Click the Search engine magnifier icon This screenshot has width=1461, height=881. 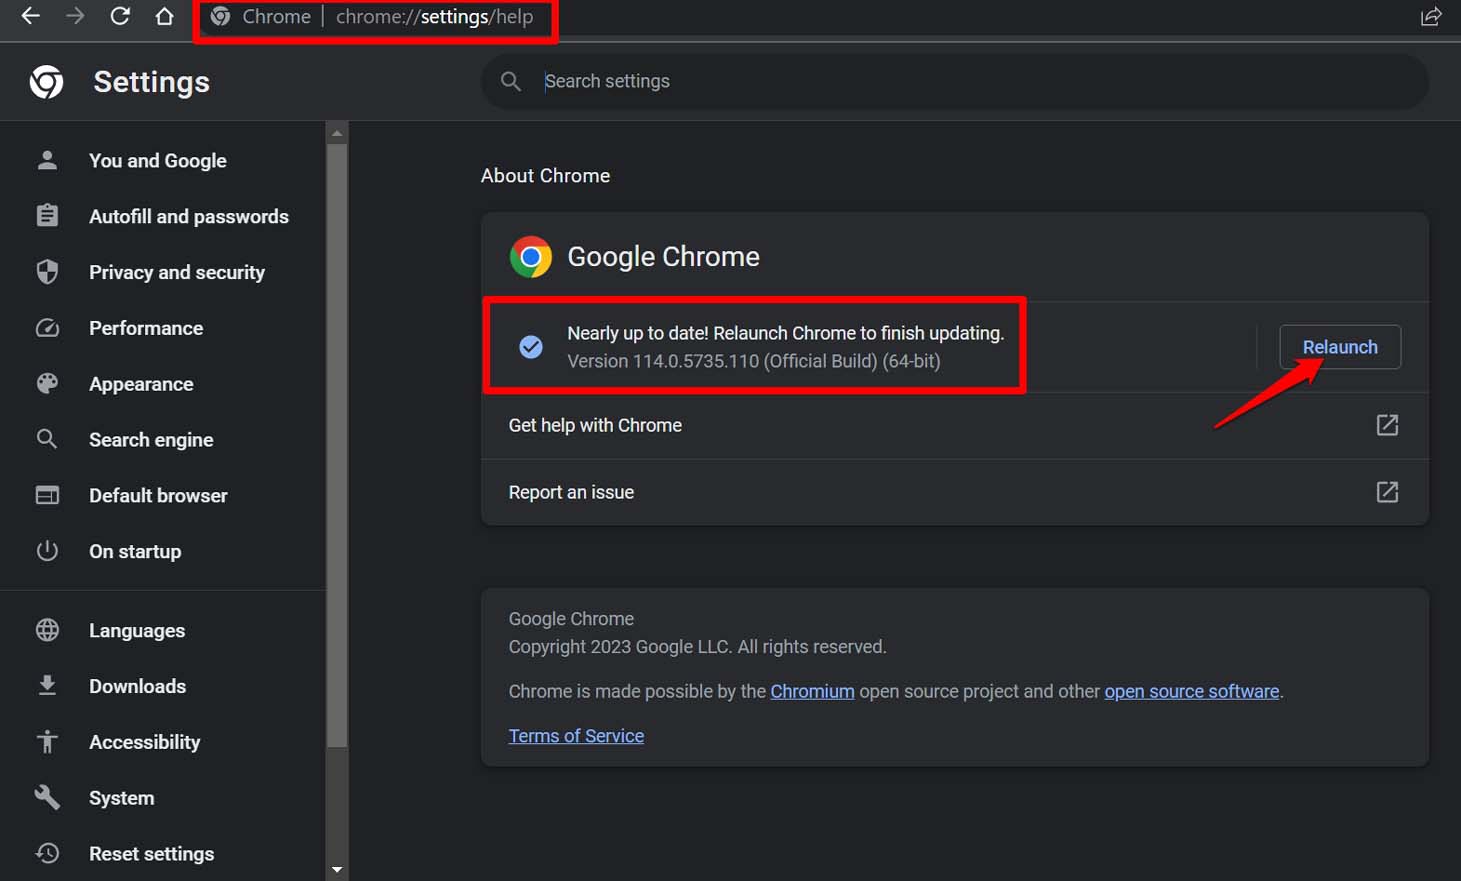click(47, 439)
